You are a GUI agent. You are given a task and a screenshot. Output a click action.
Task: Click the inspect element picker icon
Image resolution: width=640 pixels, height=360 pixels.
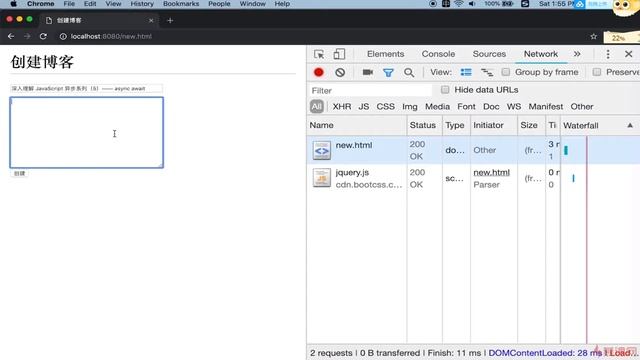click(319, 54)
